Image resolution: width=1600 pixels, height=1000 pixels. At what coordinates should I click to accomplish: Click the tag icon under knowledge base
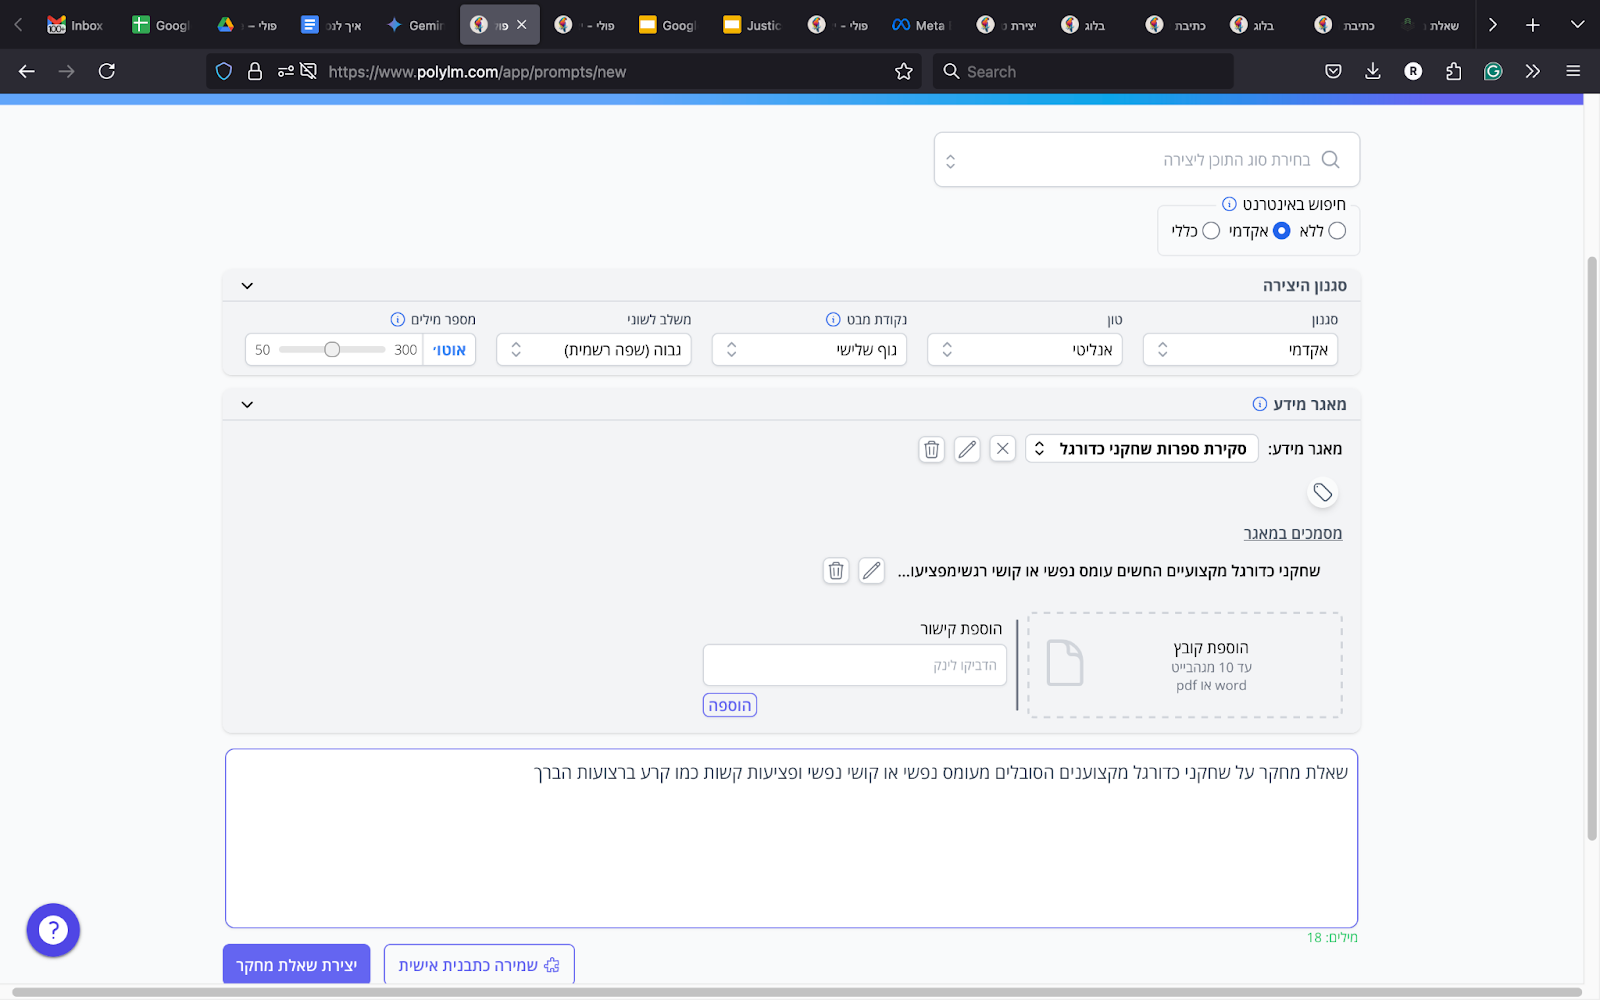coord(1322,492)
